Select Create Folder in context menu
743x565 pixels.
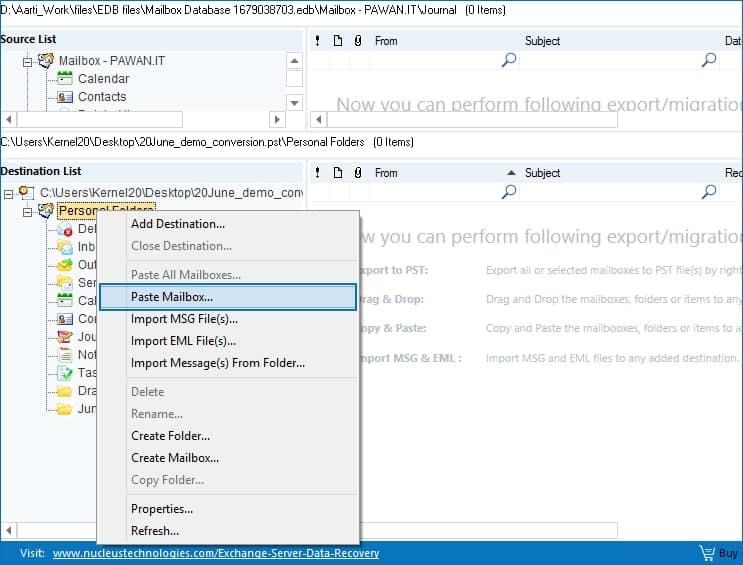170,436
